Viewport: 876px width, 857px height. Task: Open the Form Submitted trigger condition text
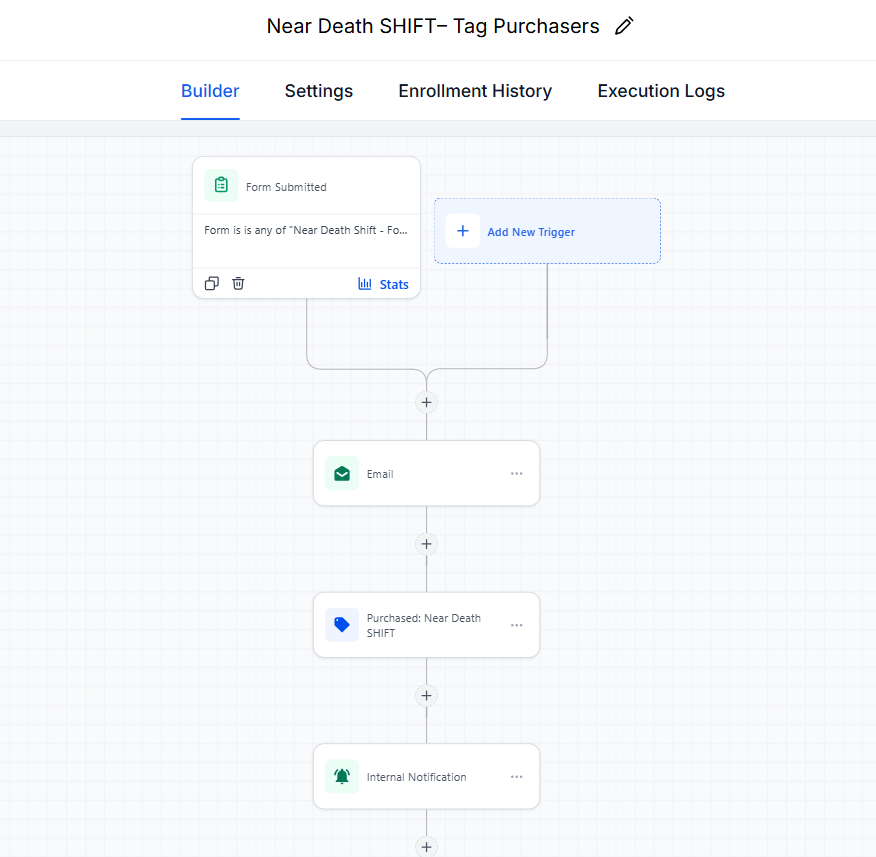click(306, 230)
